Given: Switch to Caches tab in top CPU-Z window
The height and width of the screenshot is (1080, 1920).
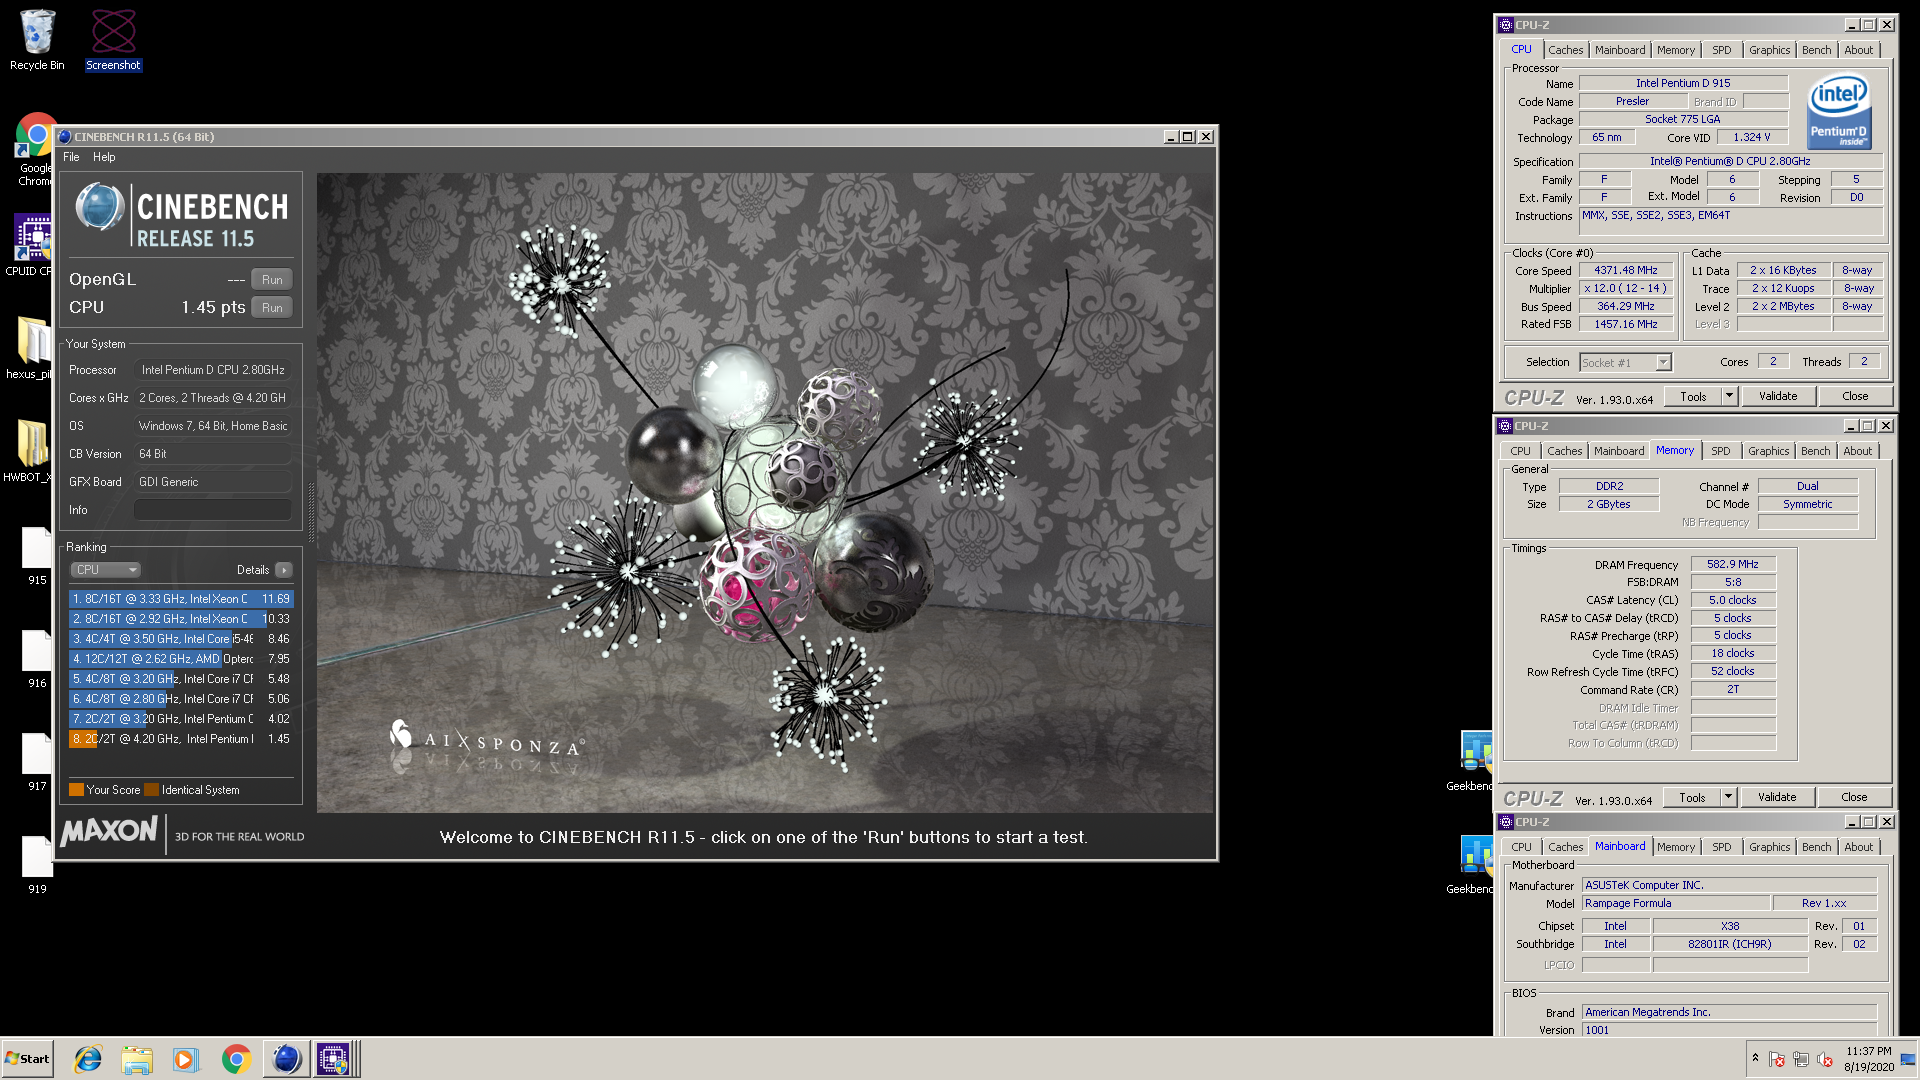Looking at the screenshot, I should 1565,50.
